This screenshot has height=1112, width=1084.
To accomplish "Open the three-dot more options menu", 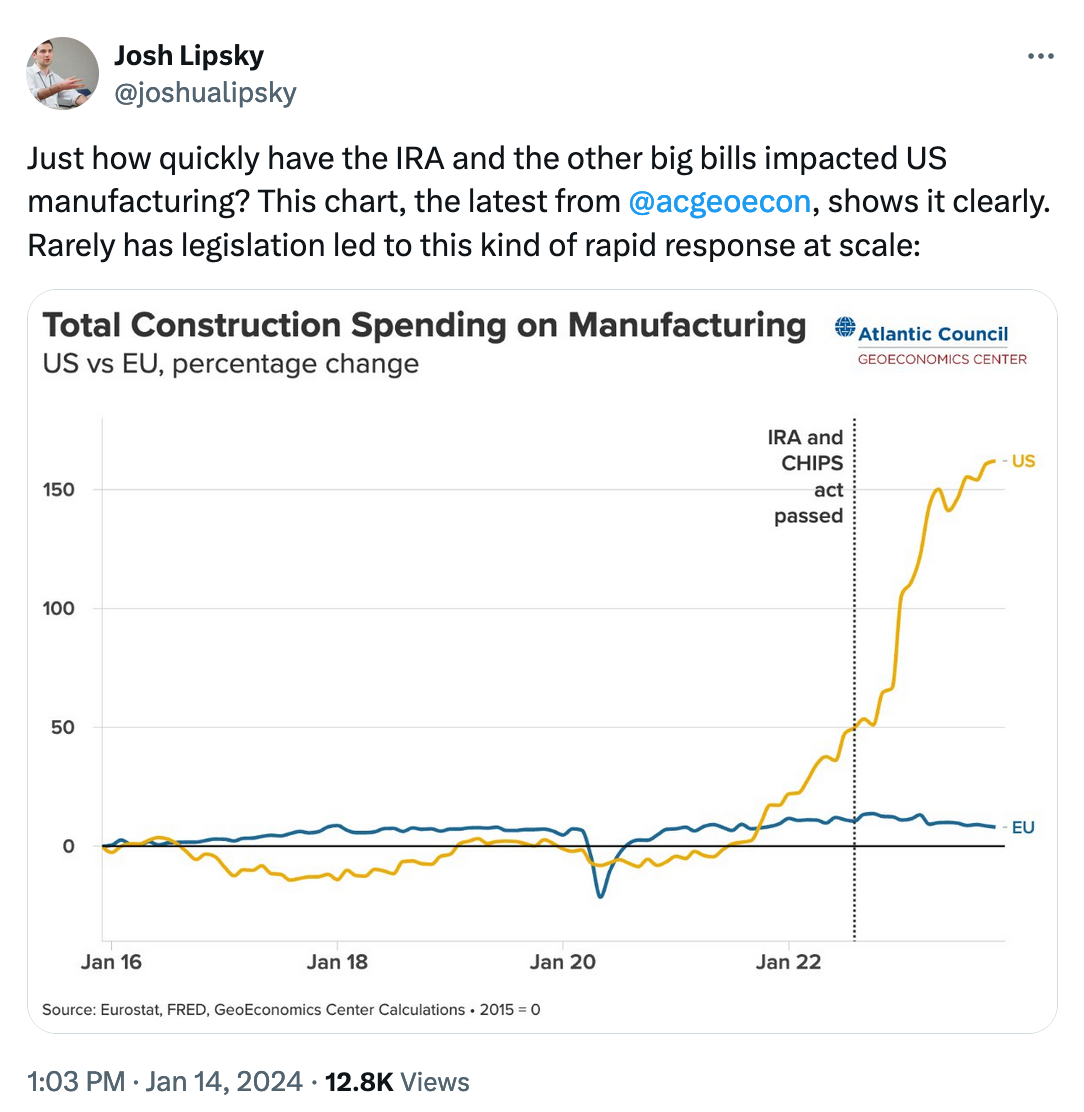I will (1041, 56).
